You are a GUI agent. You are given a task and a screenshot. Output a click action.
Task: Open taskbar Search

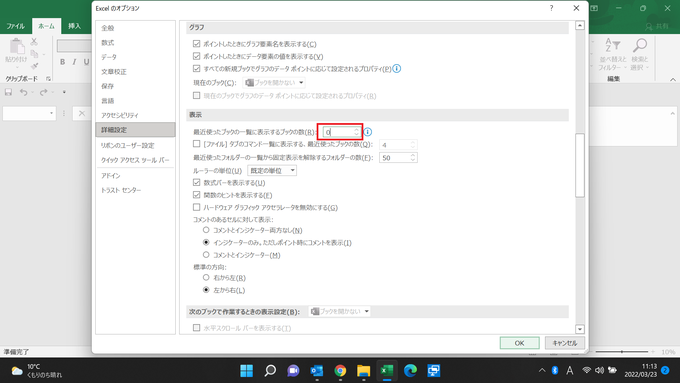270,370
